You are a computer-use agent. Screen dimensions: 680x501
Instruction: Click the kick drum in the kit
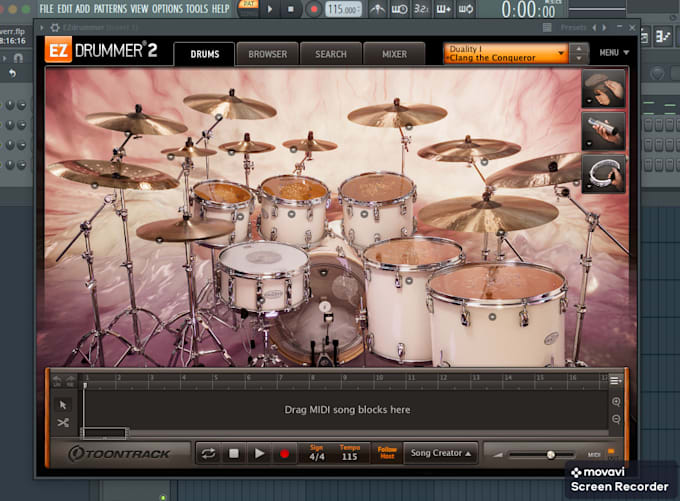[323, 308]
